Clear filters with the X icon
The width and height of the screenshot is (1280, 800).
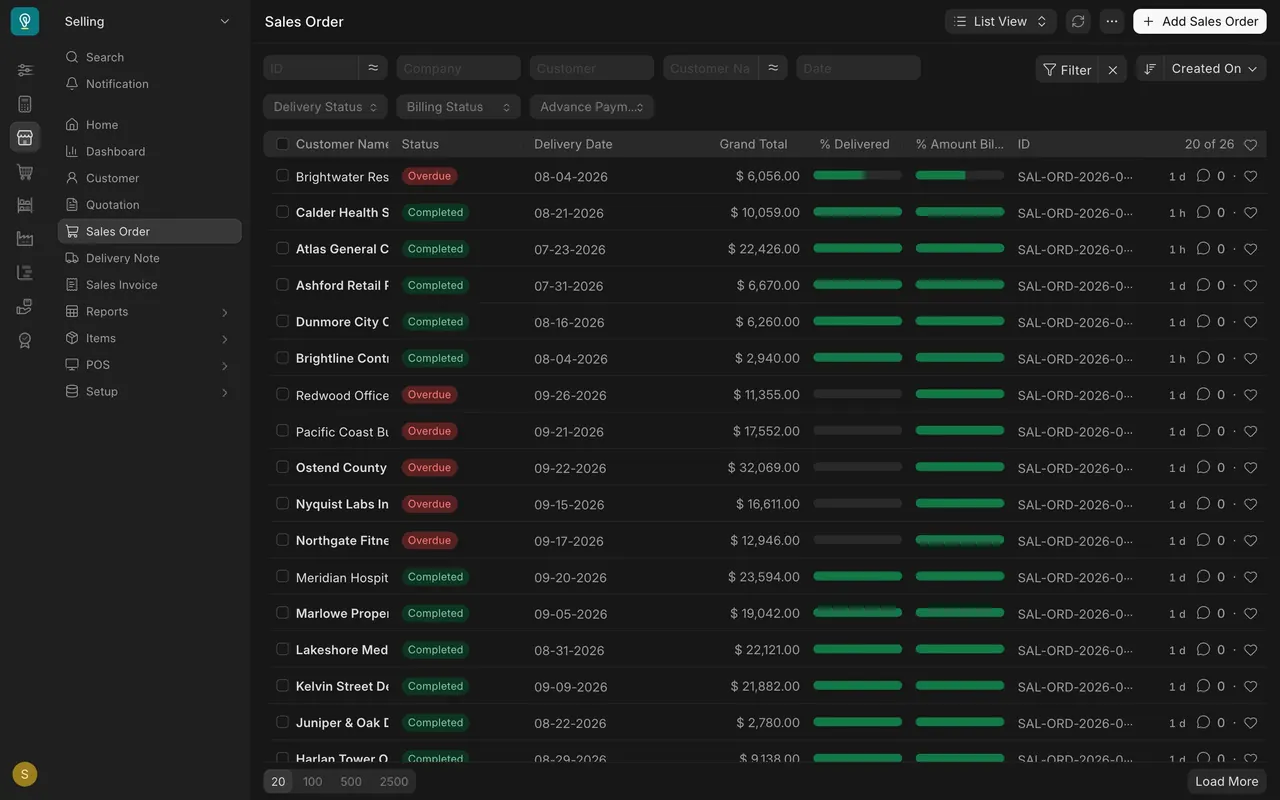pyautogui.click(x=1113, y=69)
